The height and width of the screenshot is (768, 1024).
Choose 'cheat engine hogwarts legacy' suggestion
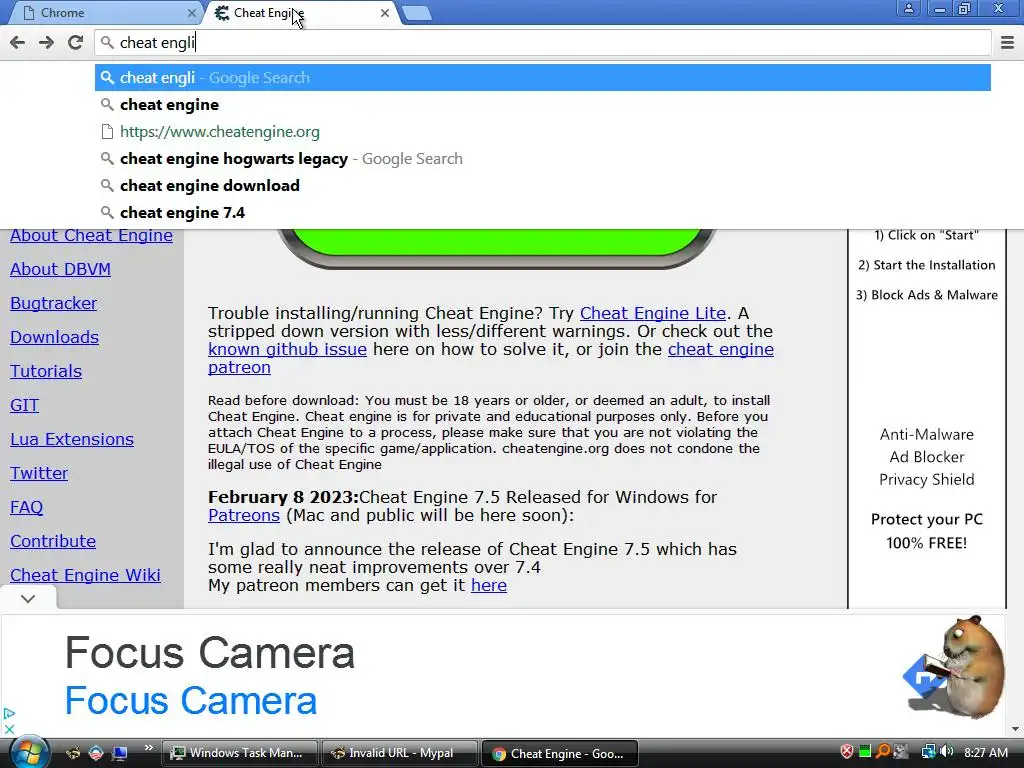point(543,159)
